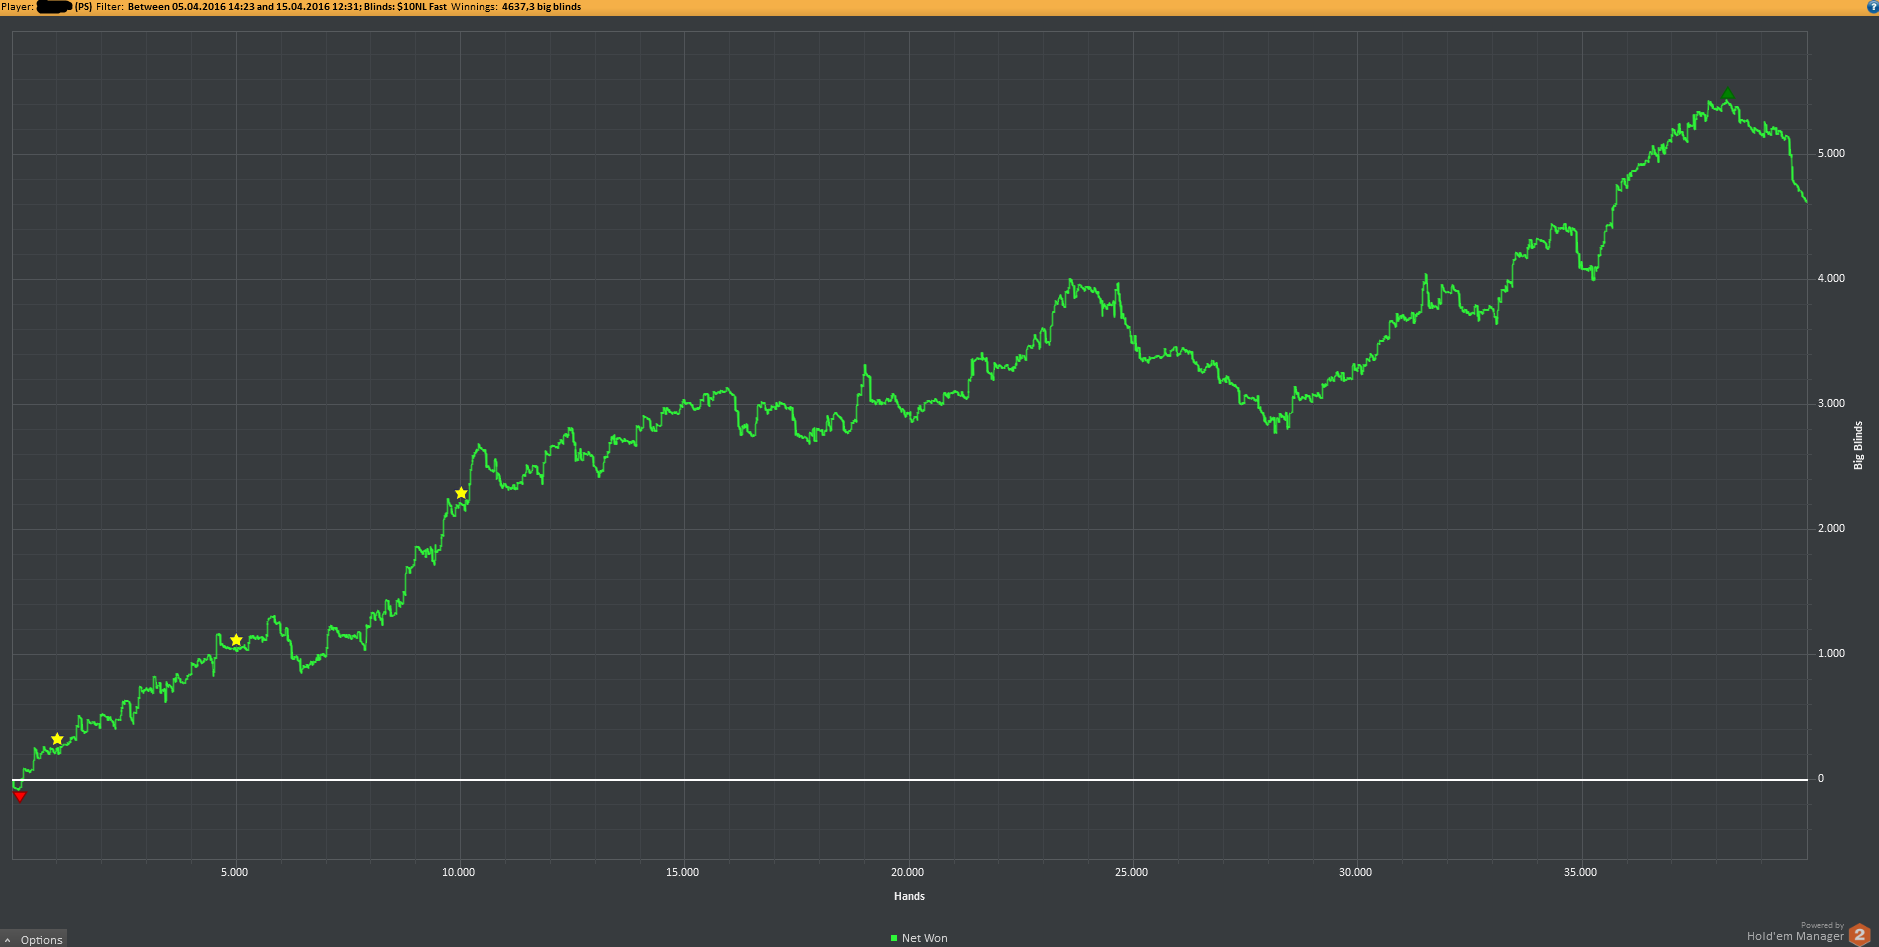
Task: Click the 15.000 hands axis label
Action: 683,872
